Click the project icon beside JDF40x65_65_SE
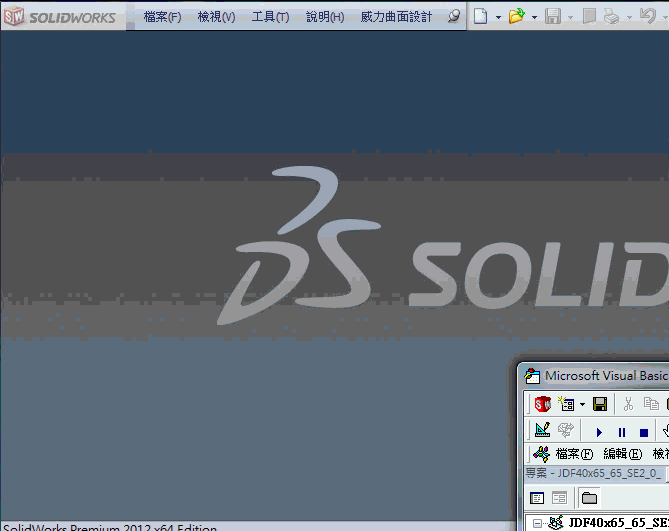 pos(556,522)
